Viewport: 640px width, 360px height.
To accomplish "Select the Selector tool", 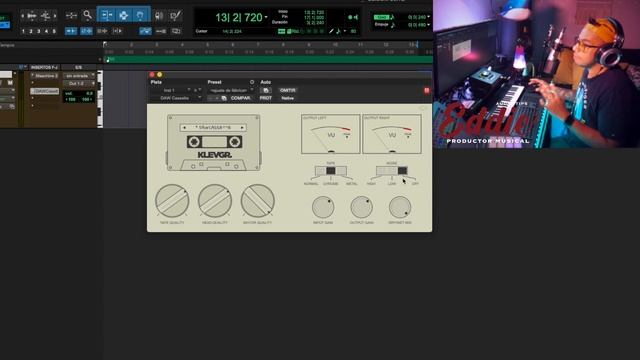I will 123,16.
